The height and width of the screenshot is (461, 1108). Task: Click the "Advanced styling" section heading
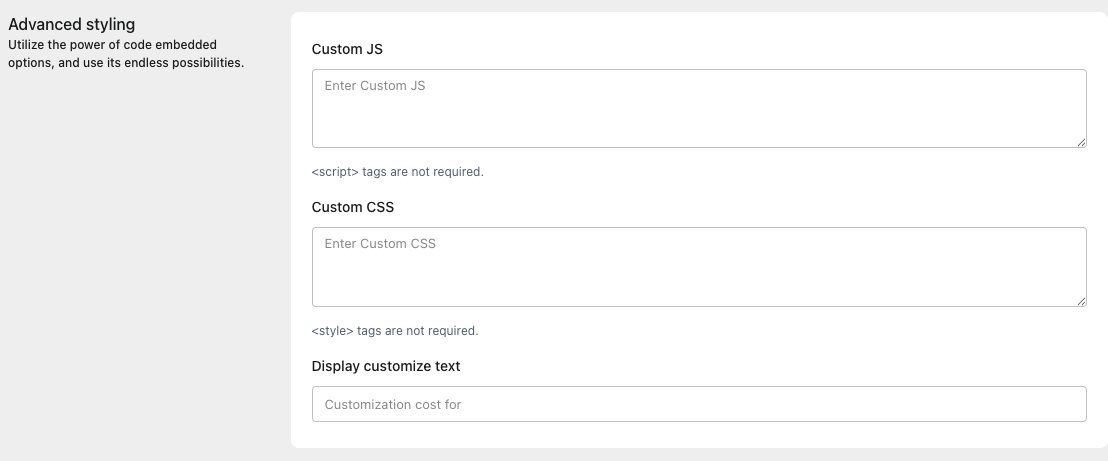tap(72, 24)
